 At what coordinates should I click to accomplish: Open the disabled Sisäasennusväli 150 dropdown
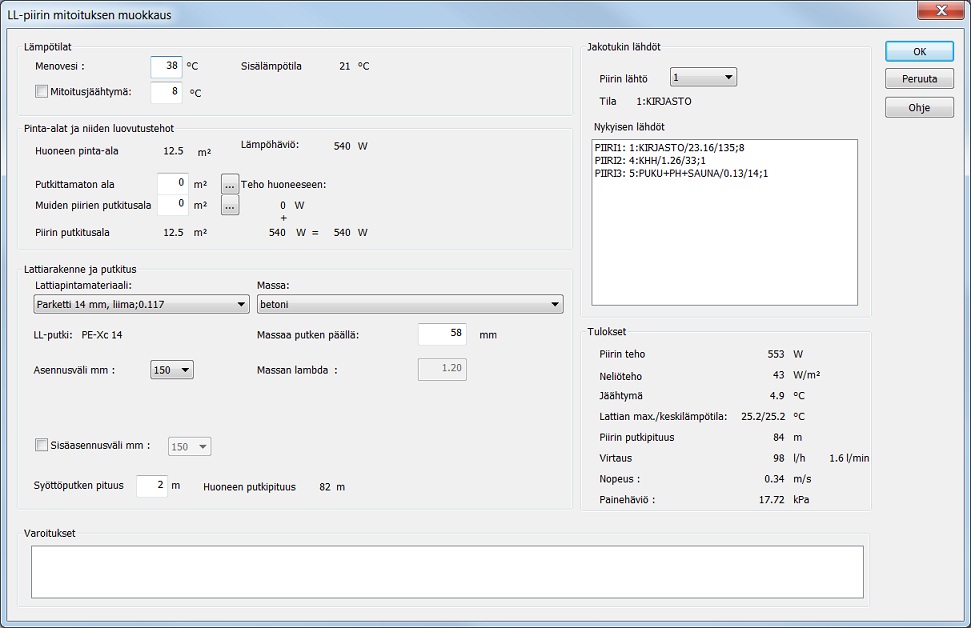189,447
